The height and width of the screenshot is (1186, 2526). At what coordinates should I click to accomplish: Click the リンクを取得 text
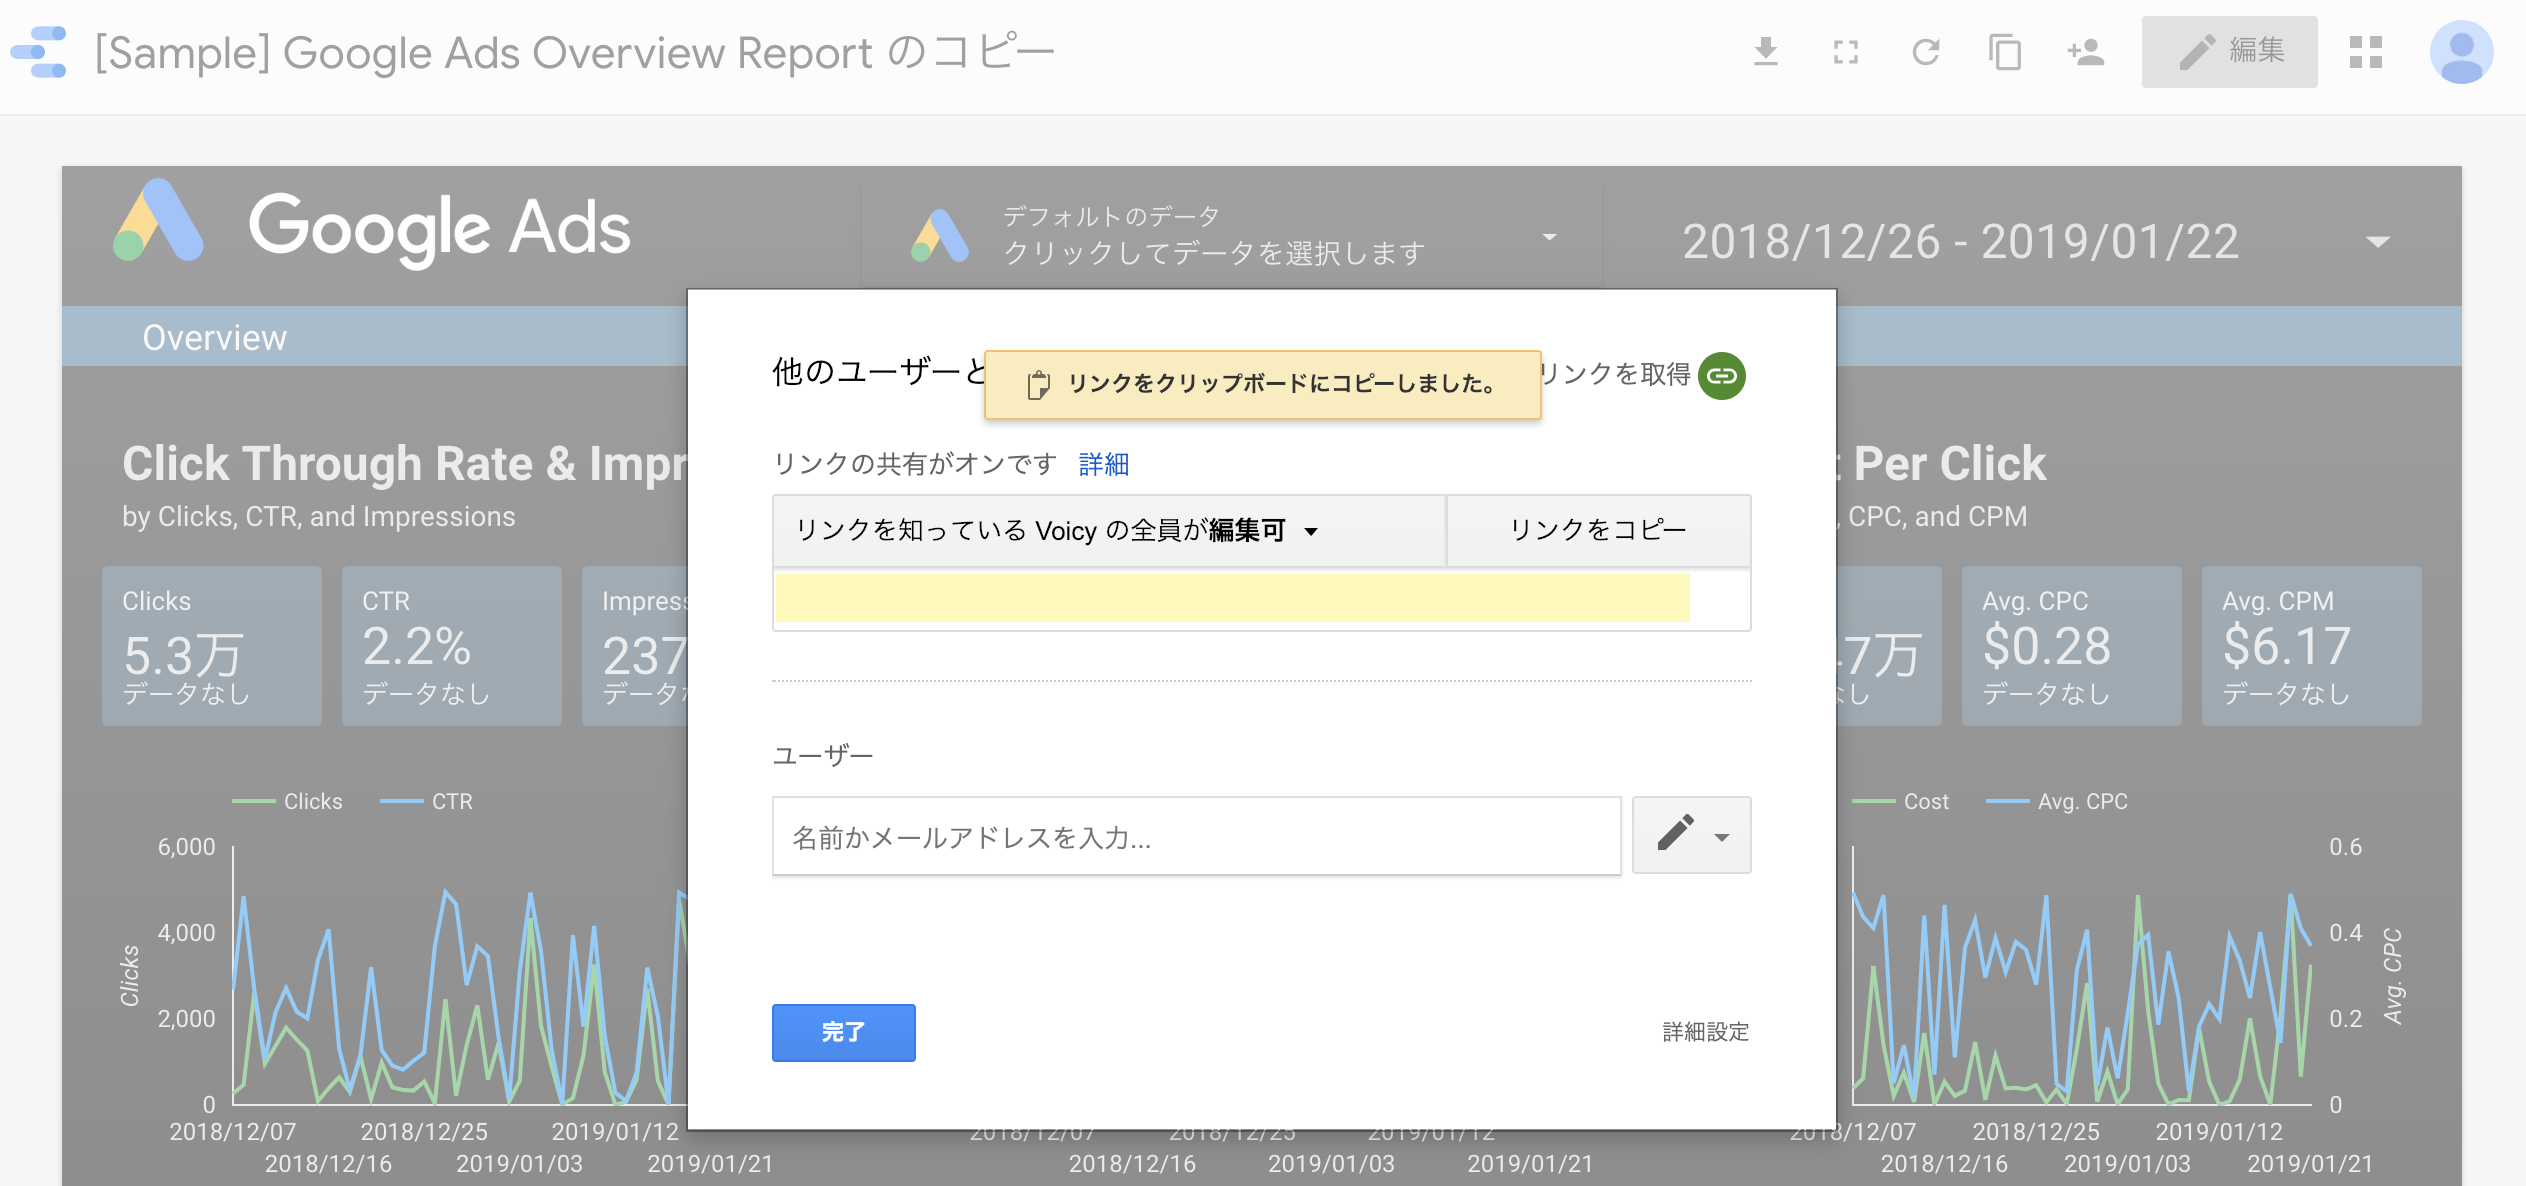pos(1616,375)
